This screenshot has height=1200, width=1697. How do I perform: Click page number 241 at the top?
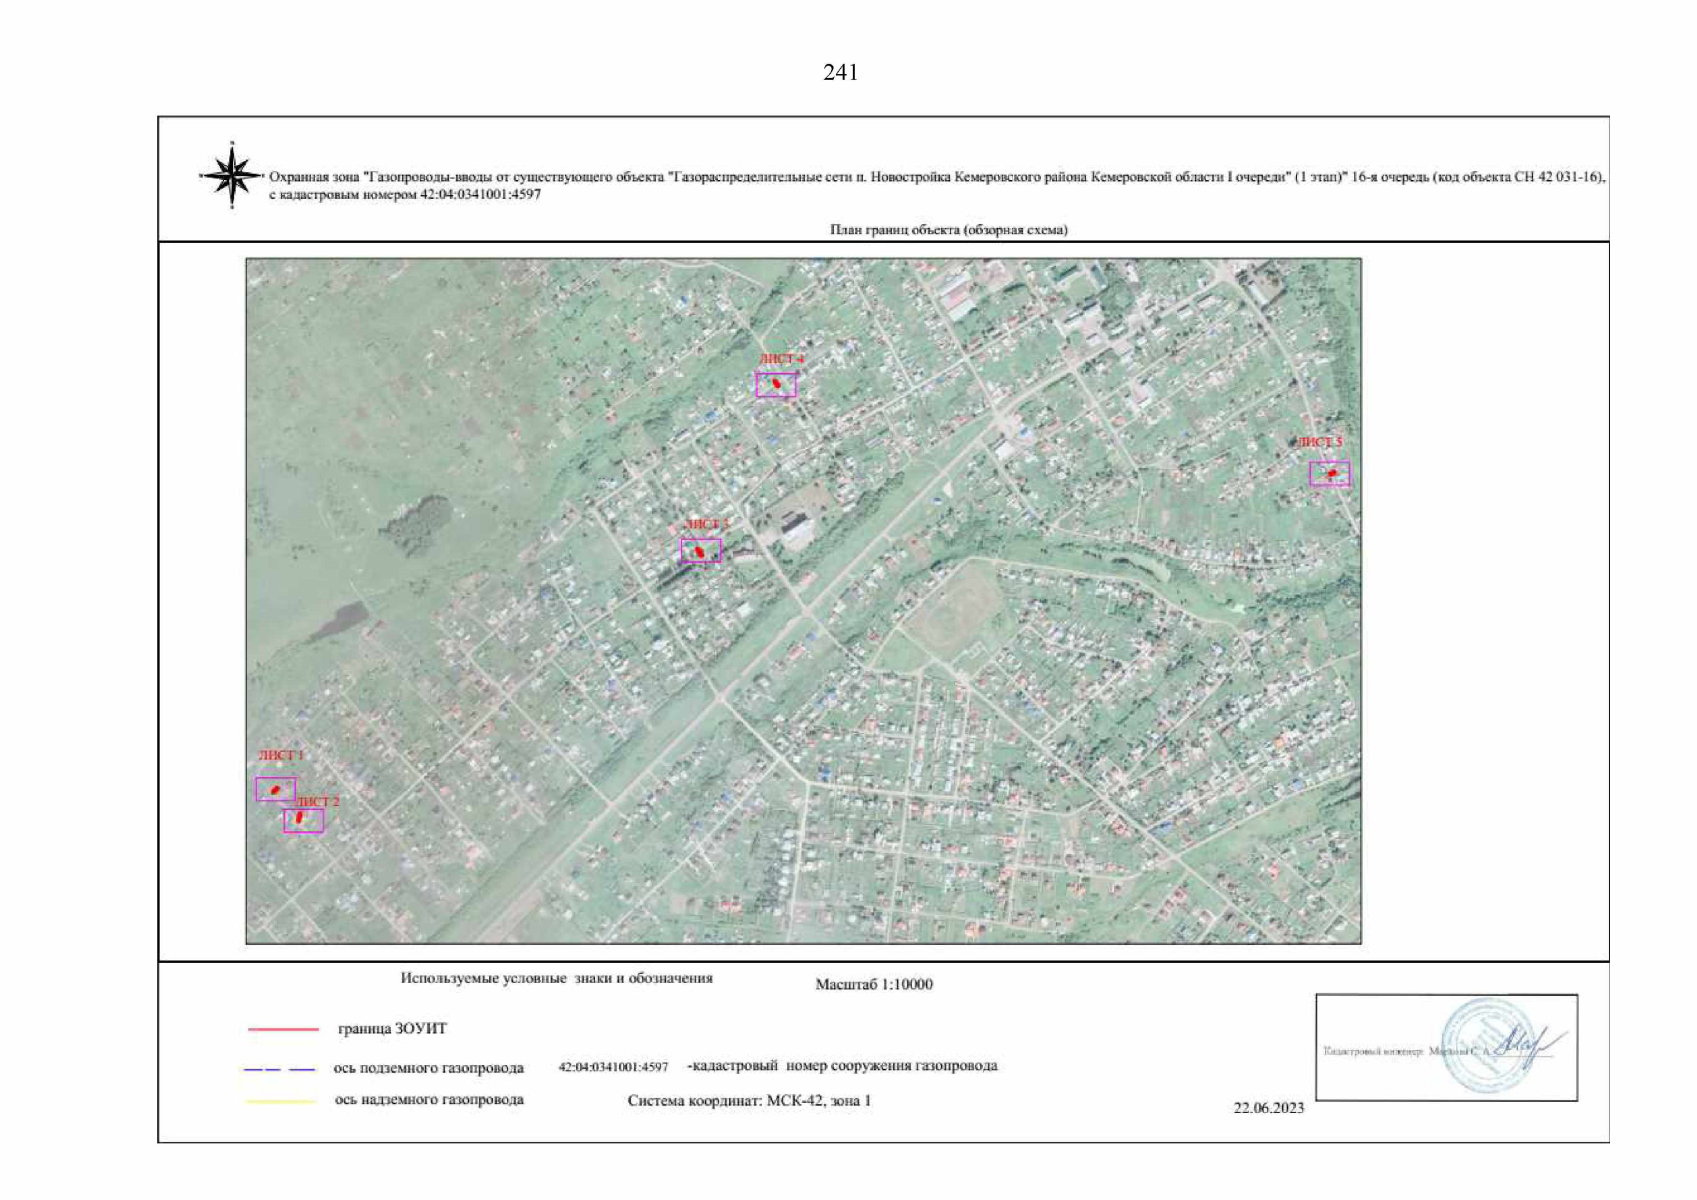[x=840, y=72]
